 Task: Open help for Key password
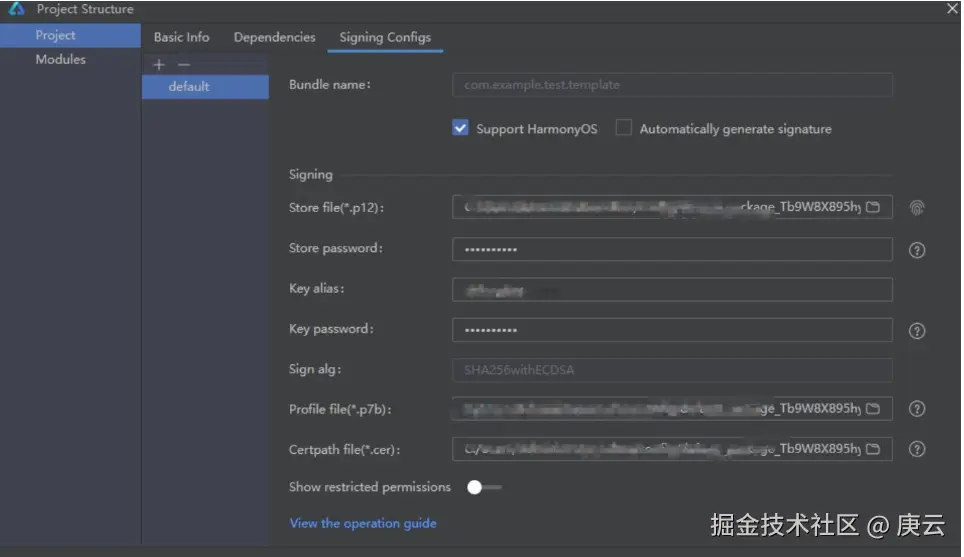click(x=917, y=331)
